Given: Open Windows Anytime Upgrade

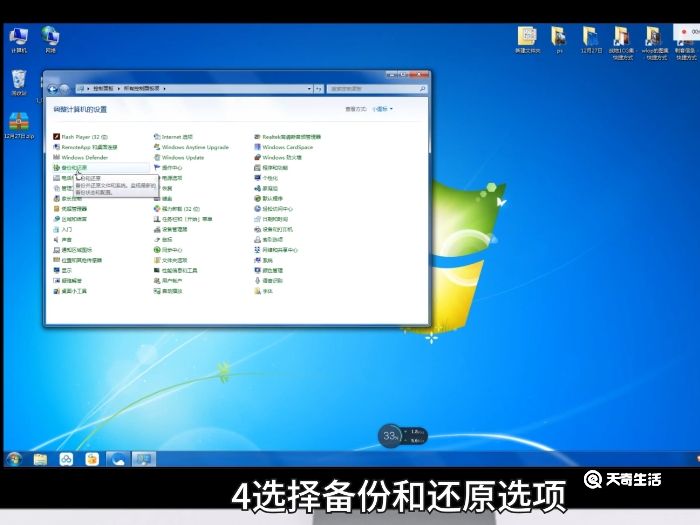Looking at the screenshot, I should coord(191,147).
